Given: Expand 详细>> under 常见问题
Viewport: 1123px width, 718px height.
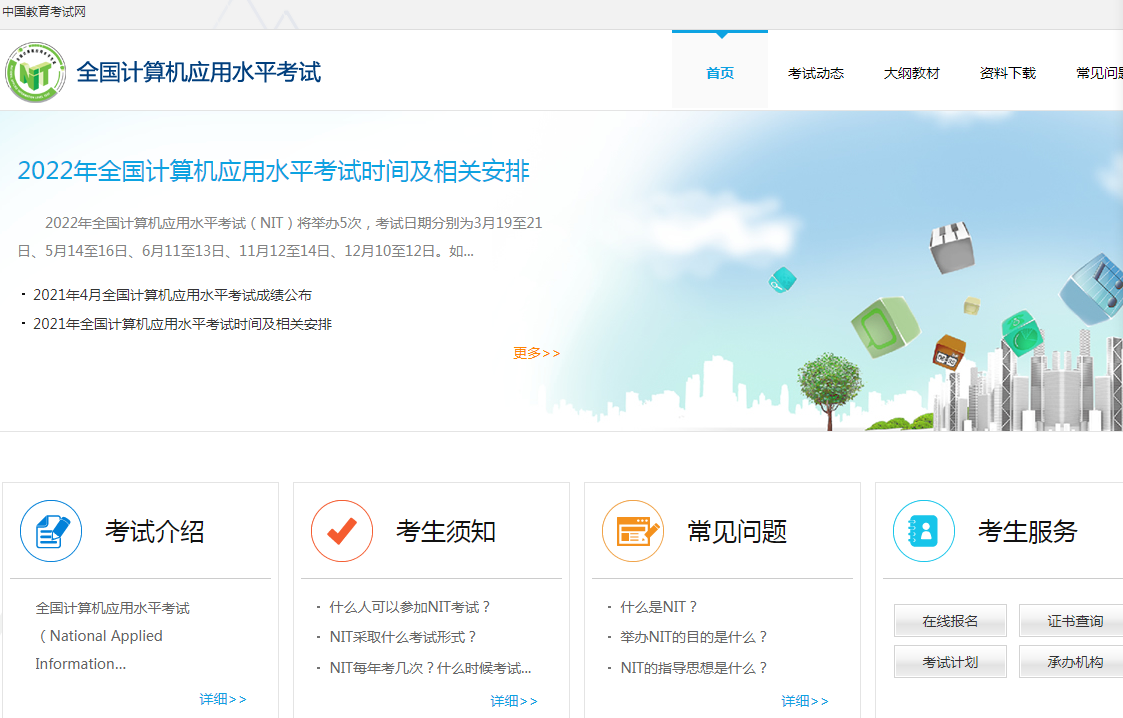Looking at the screenshot, I should pos(805,701).
